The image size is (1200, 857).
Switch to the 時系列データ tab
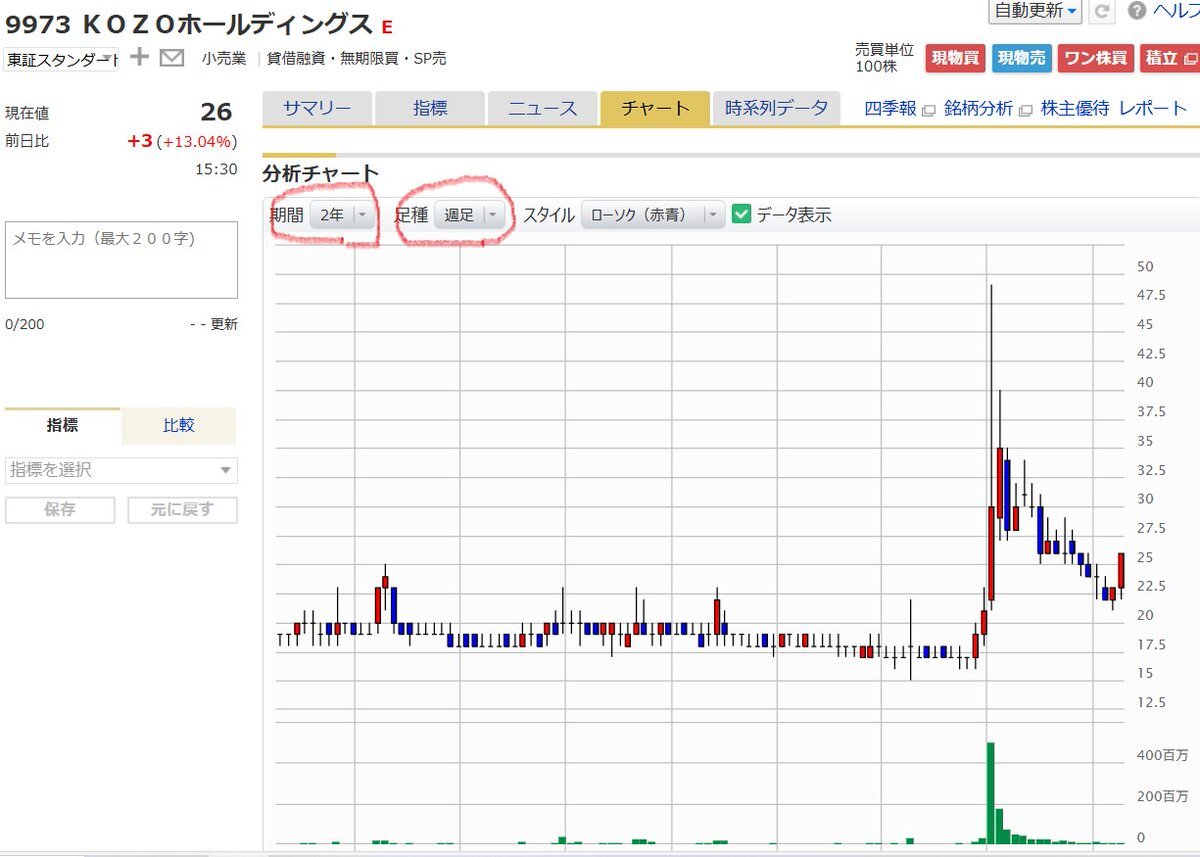(x=775, y=109)
